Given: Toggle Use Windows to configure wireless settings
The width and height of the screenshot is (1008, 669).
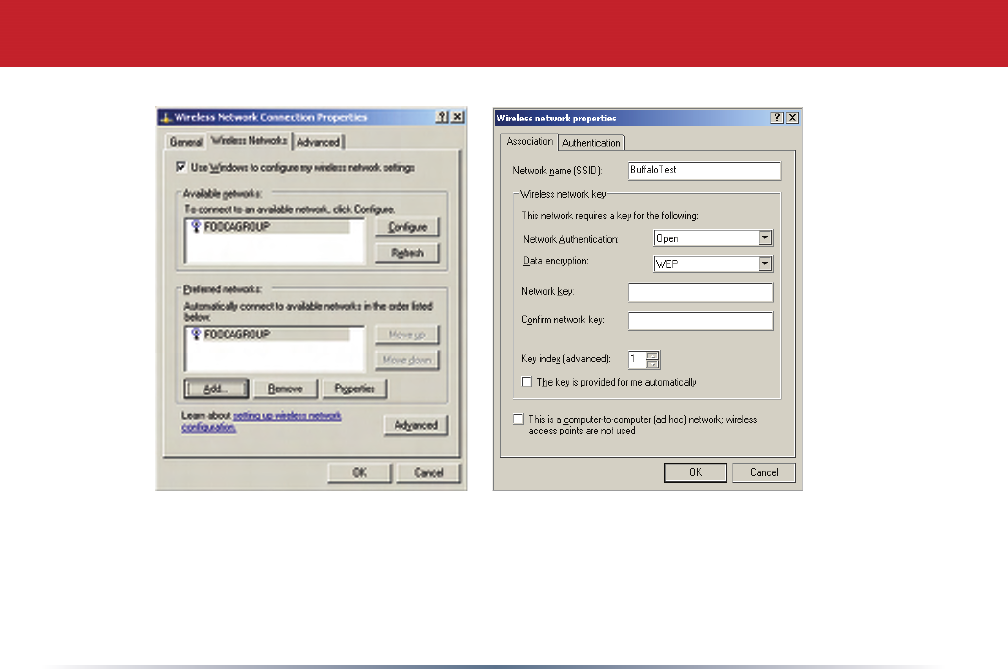Looking at the screenshot, I should pos(181,167).
